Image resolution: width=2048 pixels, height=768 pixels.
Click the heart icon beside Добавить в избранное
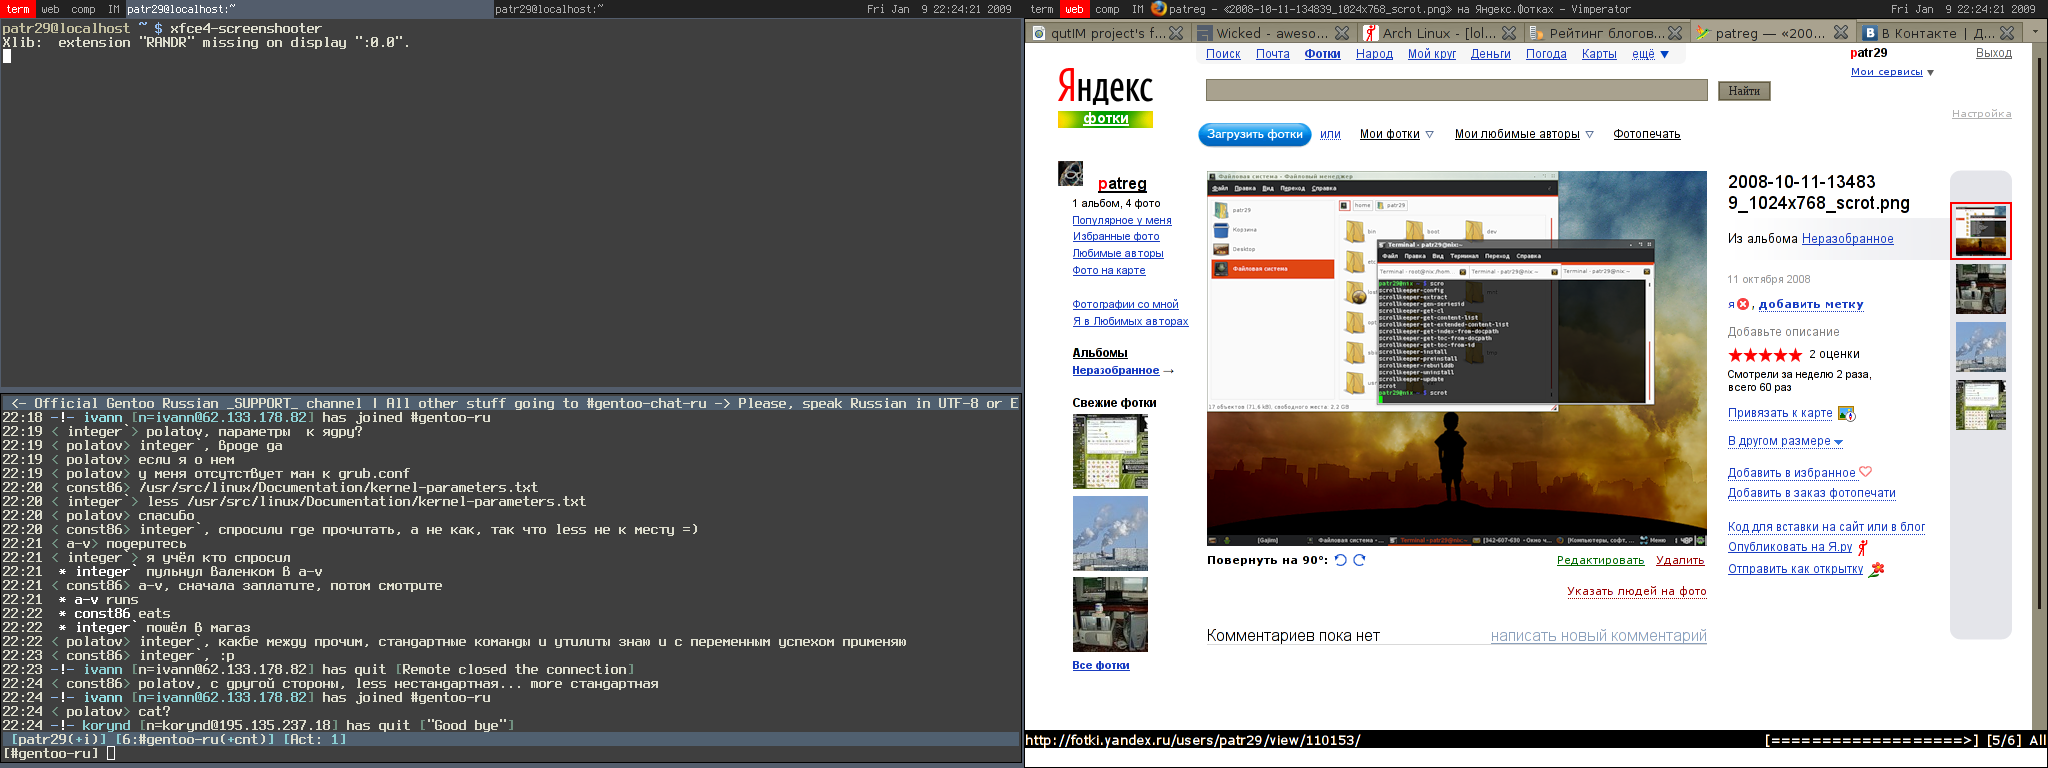[x=1865, y=472]
